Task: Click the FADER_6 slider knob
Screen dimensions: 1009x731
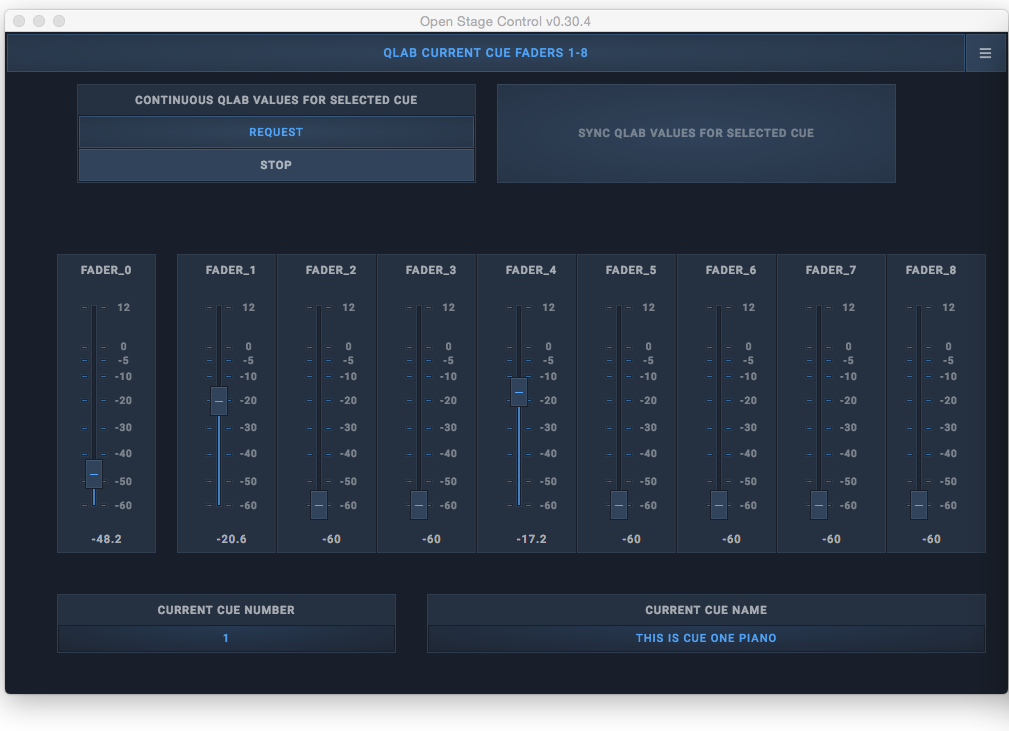Action: 719,505
